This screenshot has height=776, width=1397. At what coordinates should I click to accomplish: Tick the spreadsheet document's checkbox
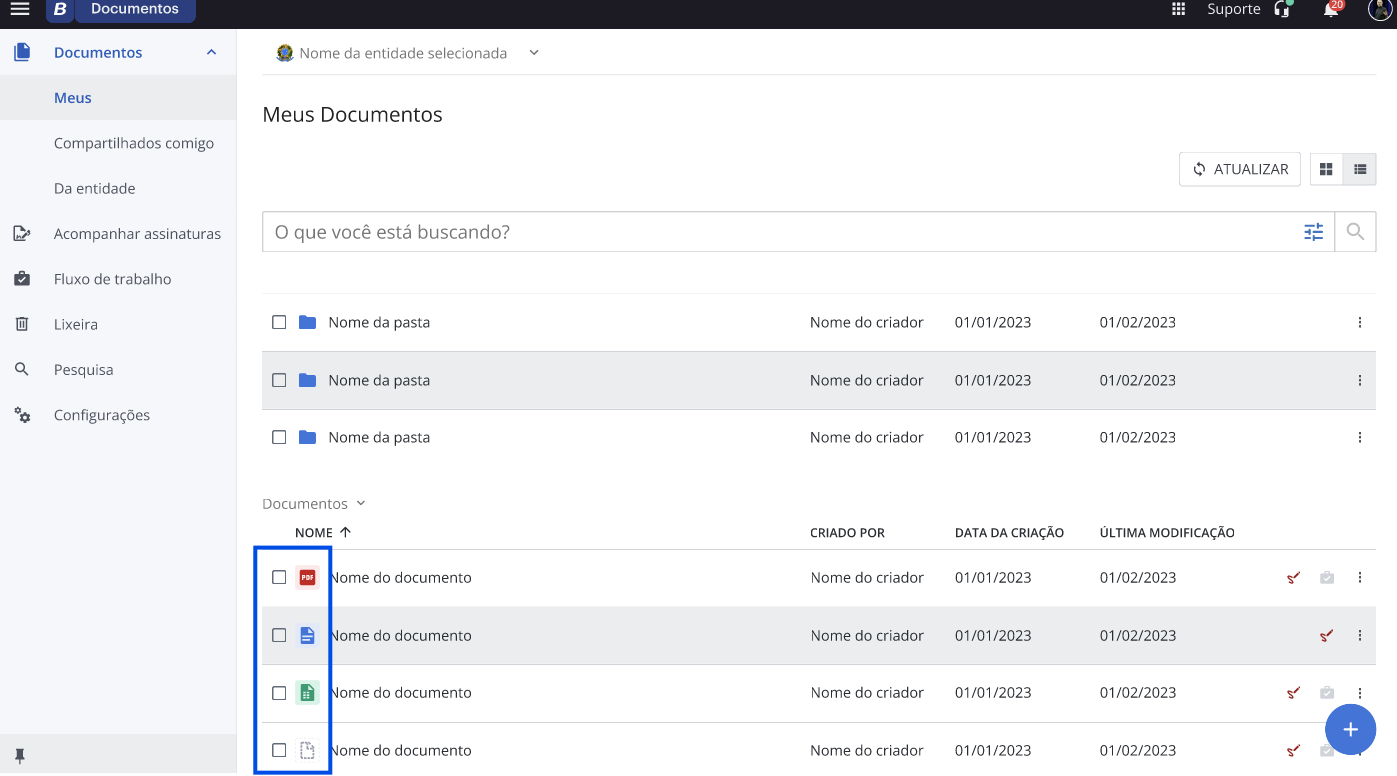279,693
